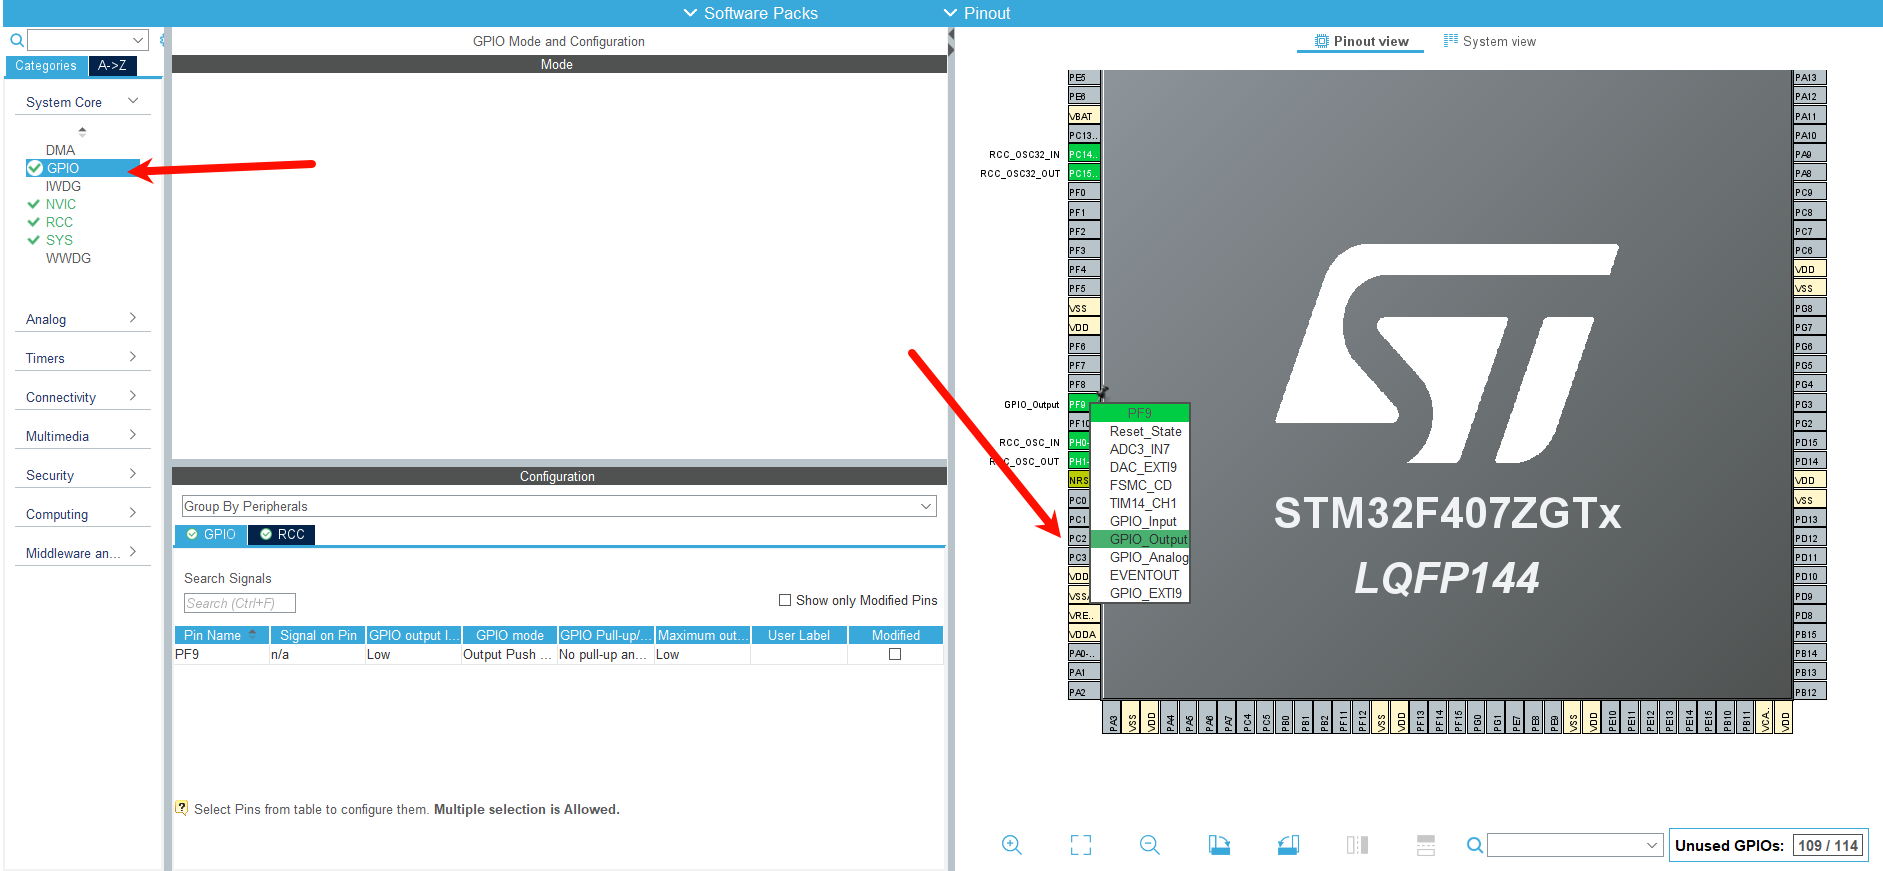Select DMA in System Core list
Screen dimensions: 1883x871
[x=60, y=150]
